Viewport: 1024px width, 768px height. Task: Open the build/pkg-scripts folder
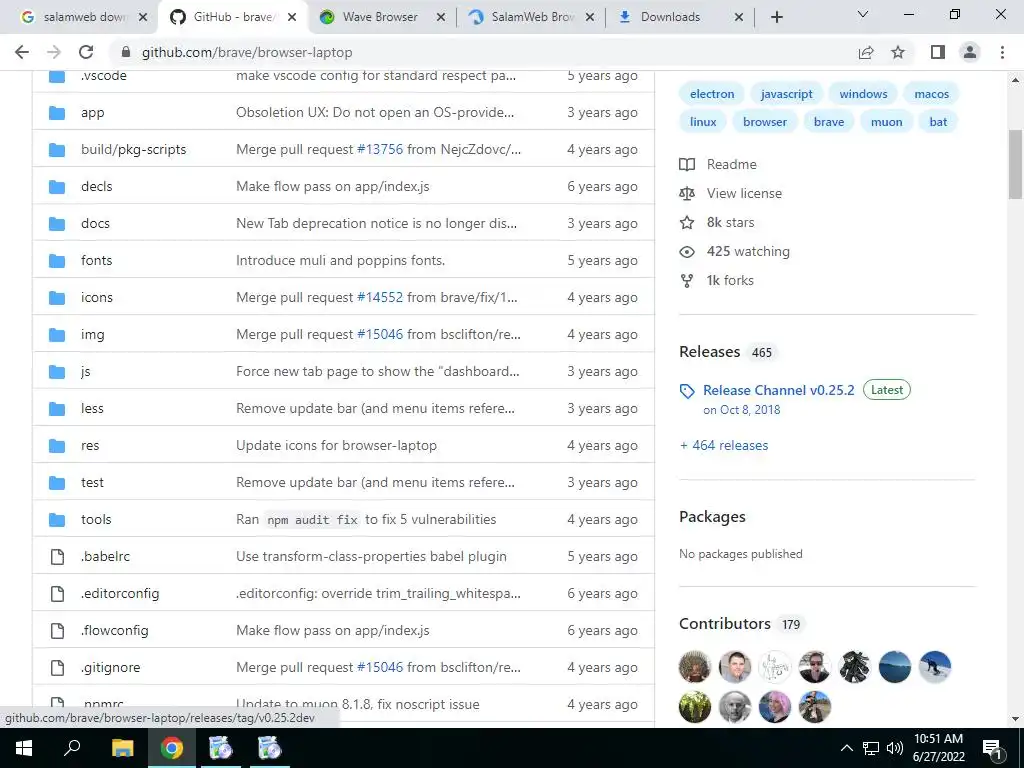pos(133,150)
